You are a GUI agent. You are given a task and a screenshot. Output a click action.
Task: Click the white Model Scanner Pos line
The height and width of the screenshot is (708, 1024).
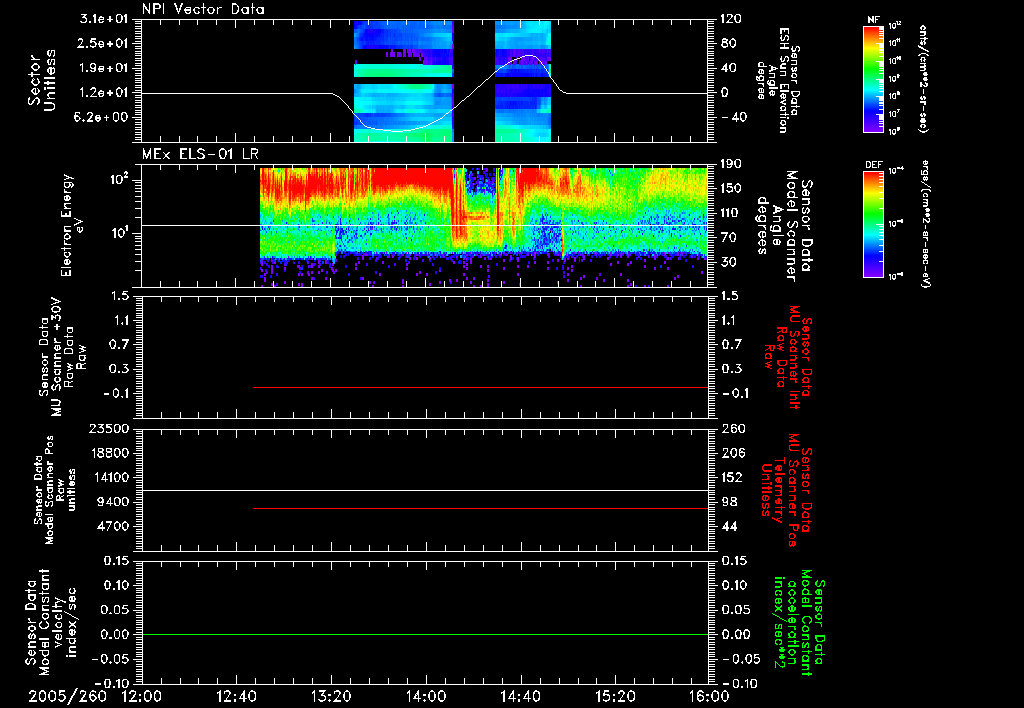click(x=424, y=490)
